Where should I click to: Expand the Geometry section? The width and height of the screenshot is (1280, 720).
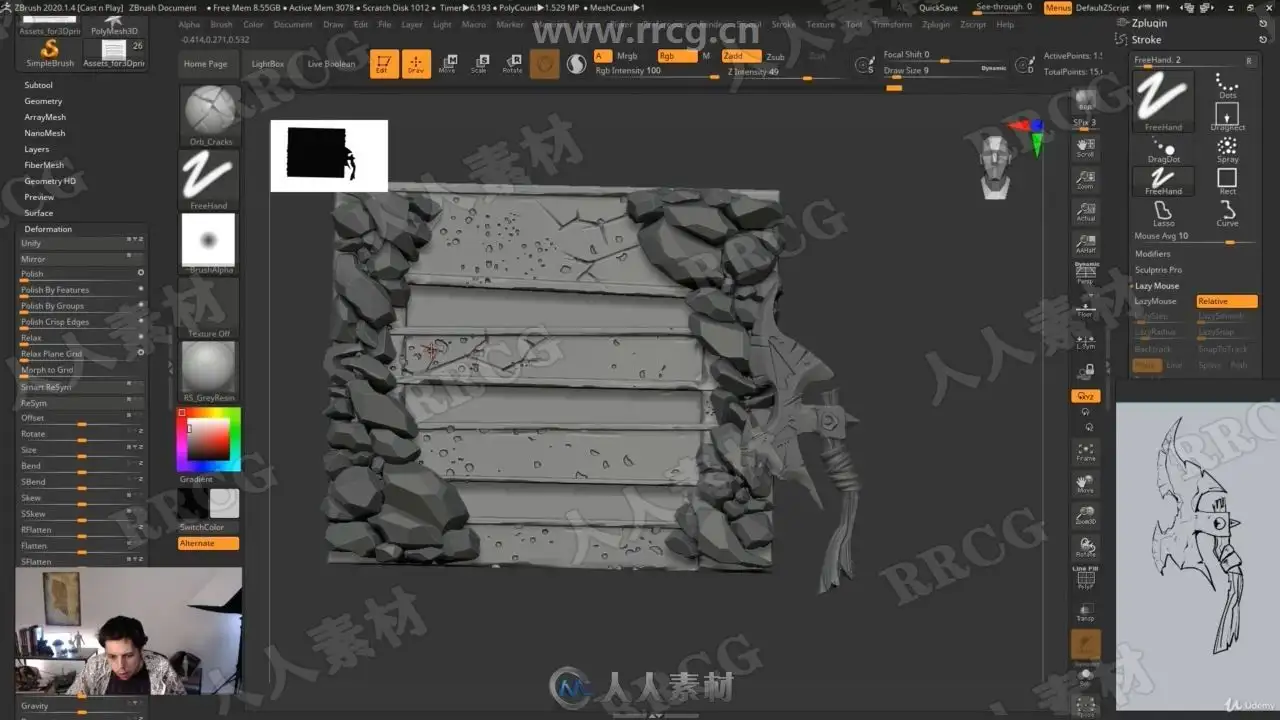(x=43, y=101)
